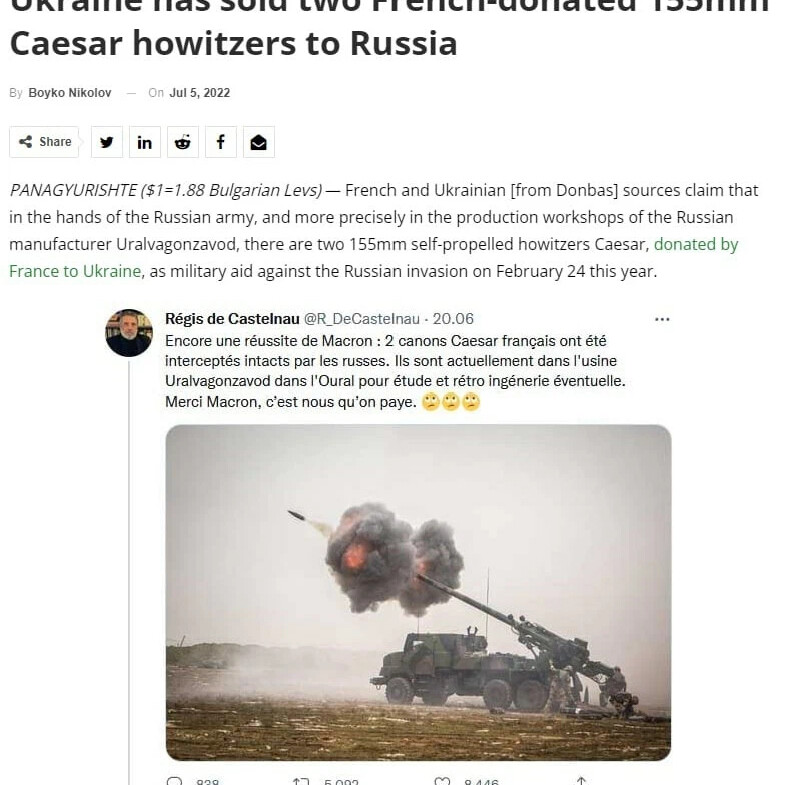Share article on LinkedIn
This screenshot has width=785, height=785.
(145, 142)
